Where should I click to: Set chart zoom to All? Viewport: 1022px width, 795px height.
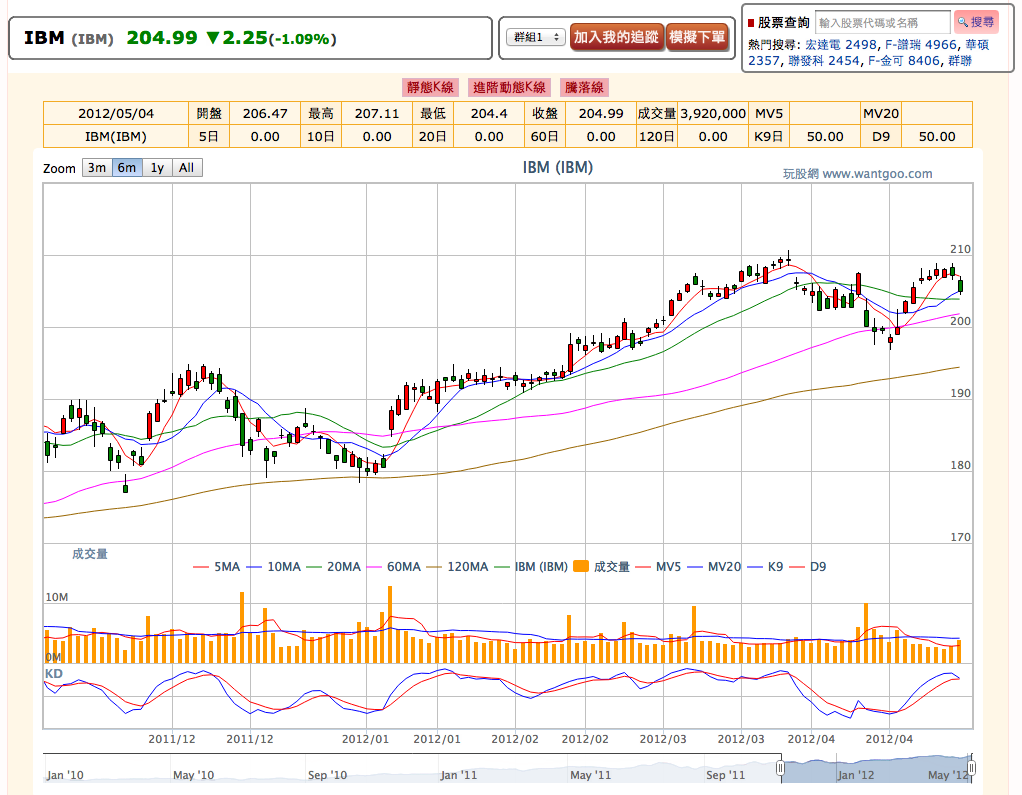click(187, 167)
